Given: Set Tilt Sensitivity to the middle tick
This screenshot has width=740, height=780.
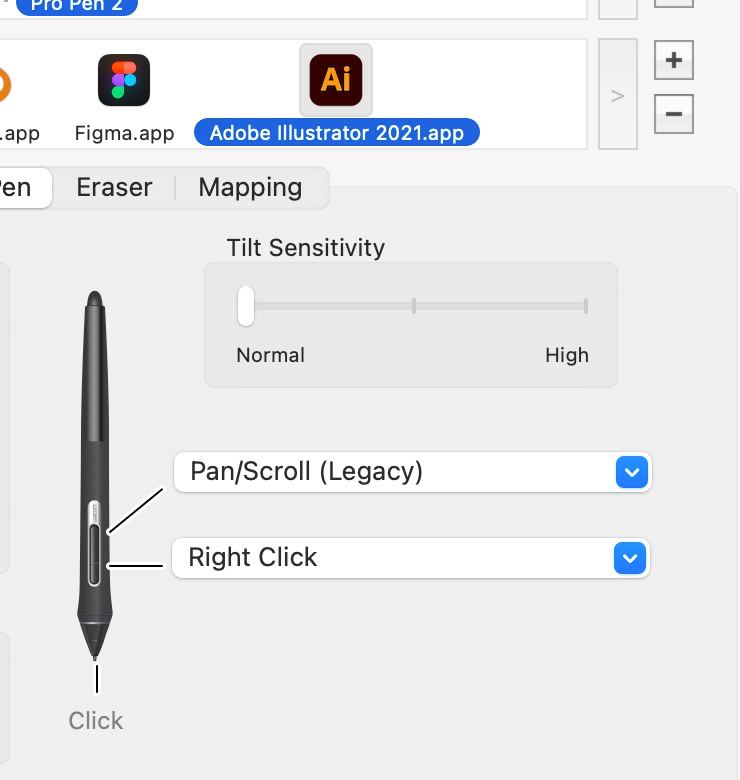Looking at the screenshot, I should point(414,306).
